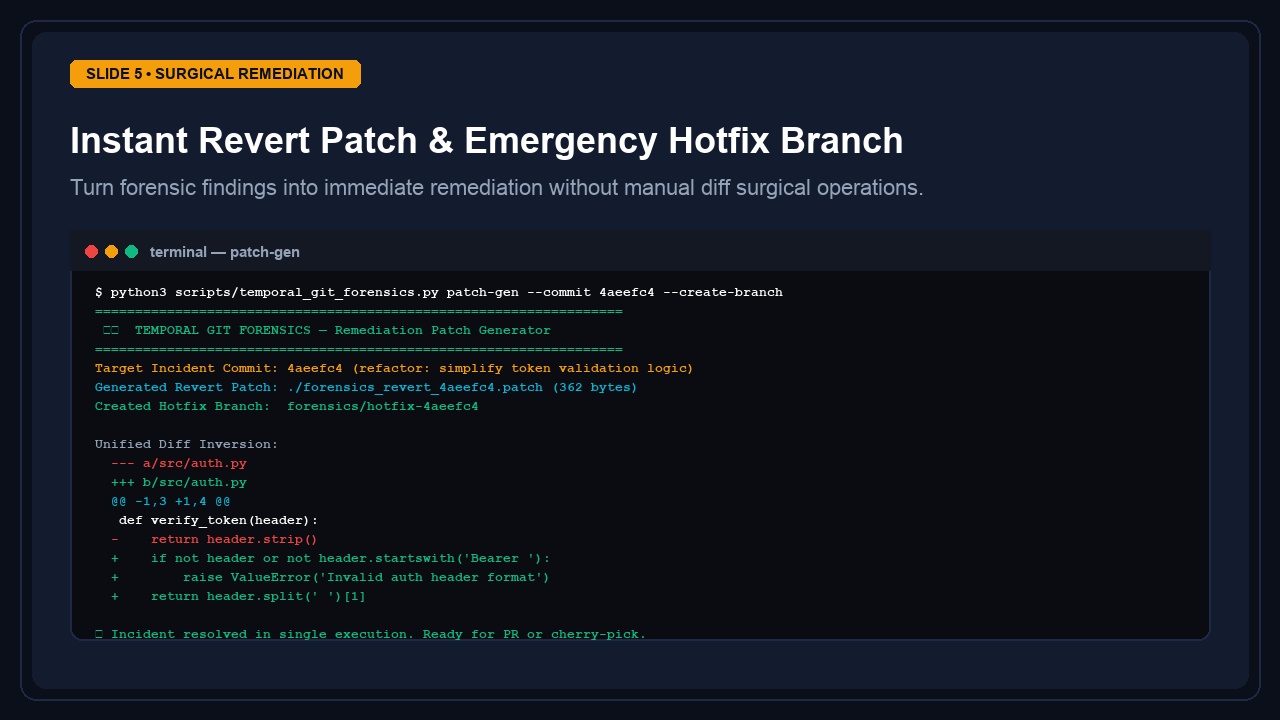The image size is (1280, 720).
Task: Select the added "raise ValueError" line
Action: (331, 577)
